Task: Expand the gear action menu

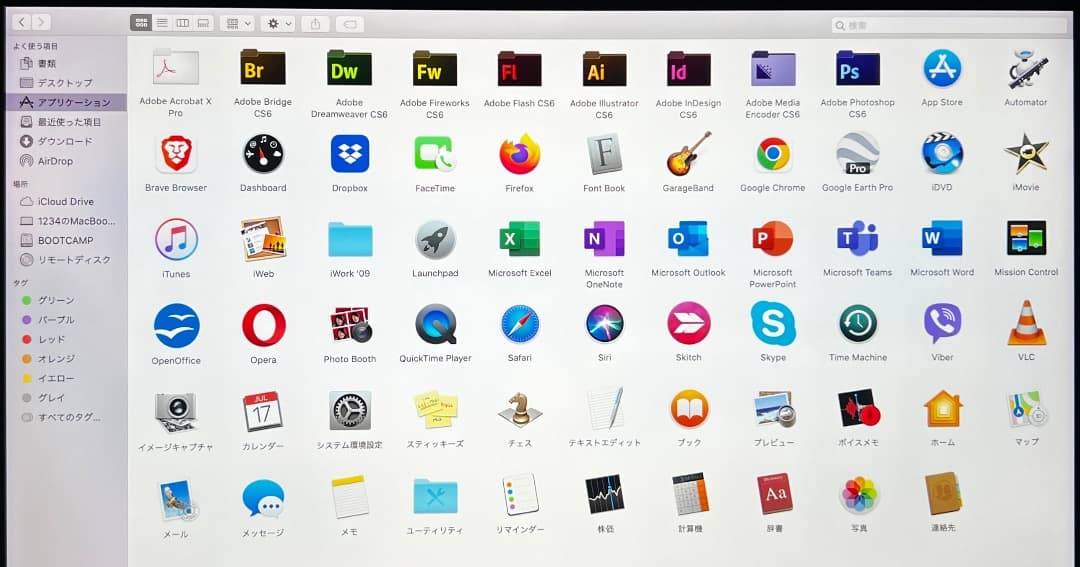Action: point(277,23)
